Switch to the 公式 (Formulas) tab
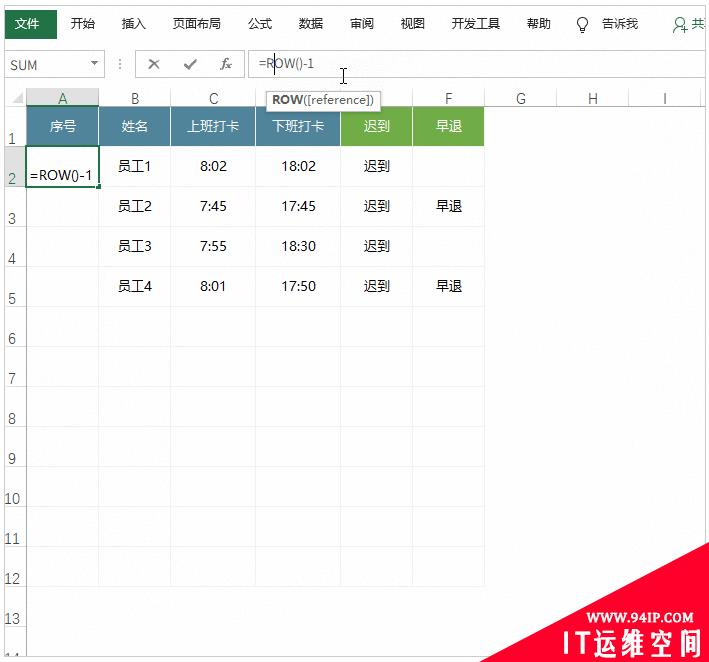This screenshot has height=662, width=709. (x=260, y=24)
